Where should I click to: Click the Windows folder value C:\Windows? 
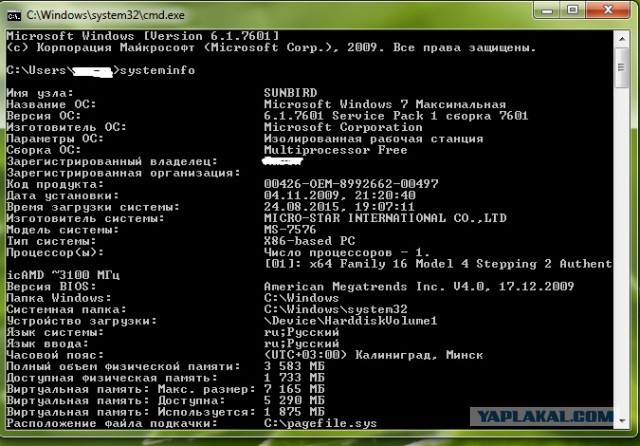pyautogui.click(x=301, y=298)
